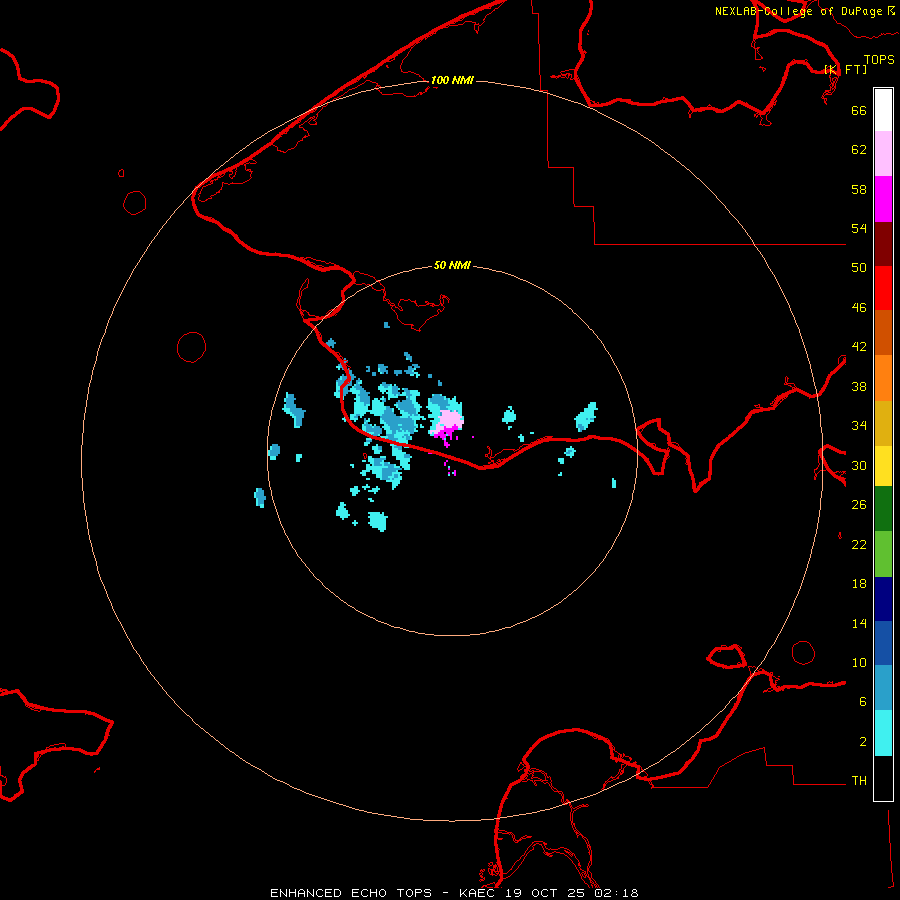Screen dimensions: 900x900
Task: Click the 46 legend value
Action: [859, 308]
